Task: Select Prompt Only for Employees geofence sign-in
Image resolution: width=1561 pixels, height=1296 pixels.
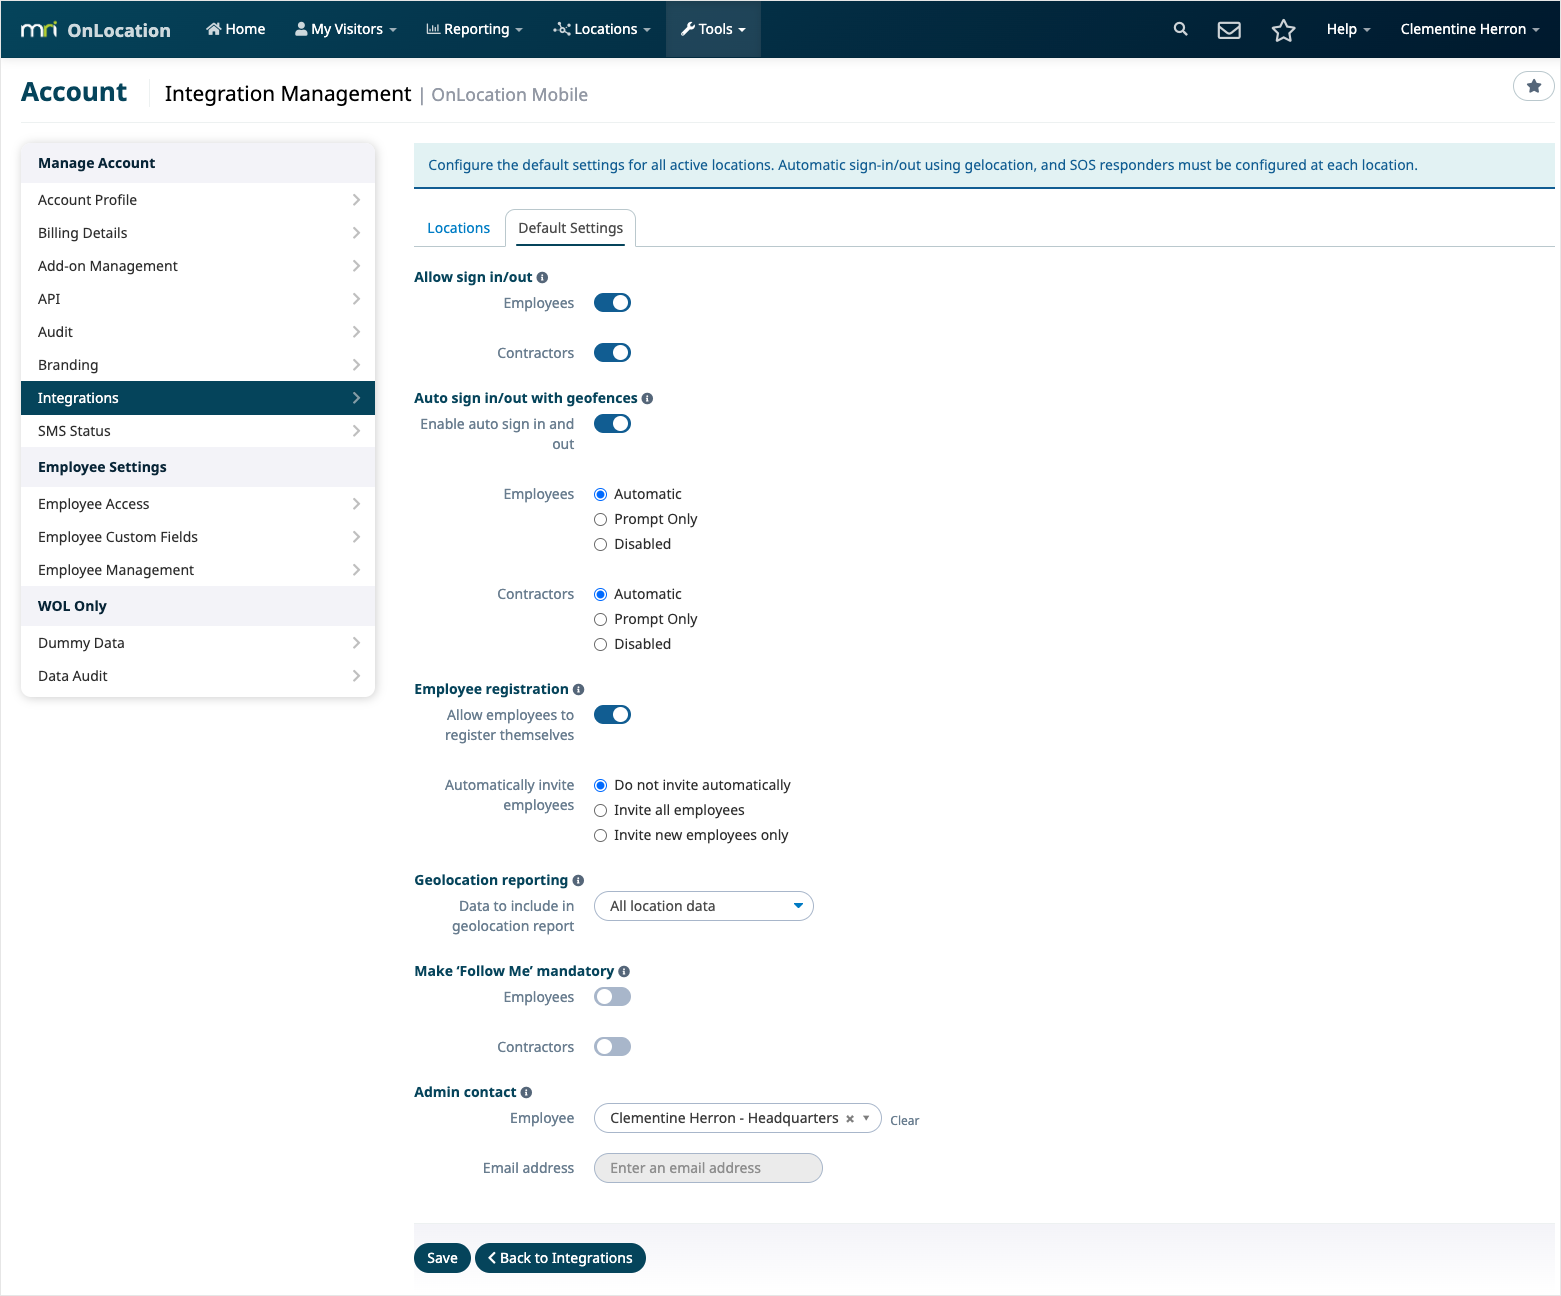Action: tap(600, 519)
